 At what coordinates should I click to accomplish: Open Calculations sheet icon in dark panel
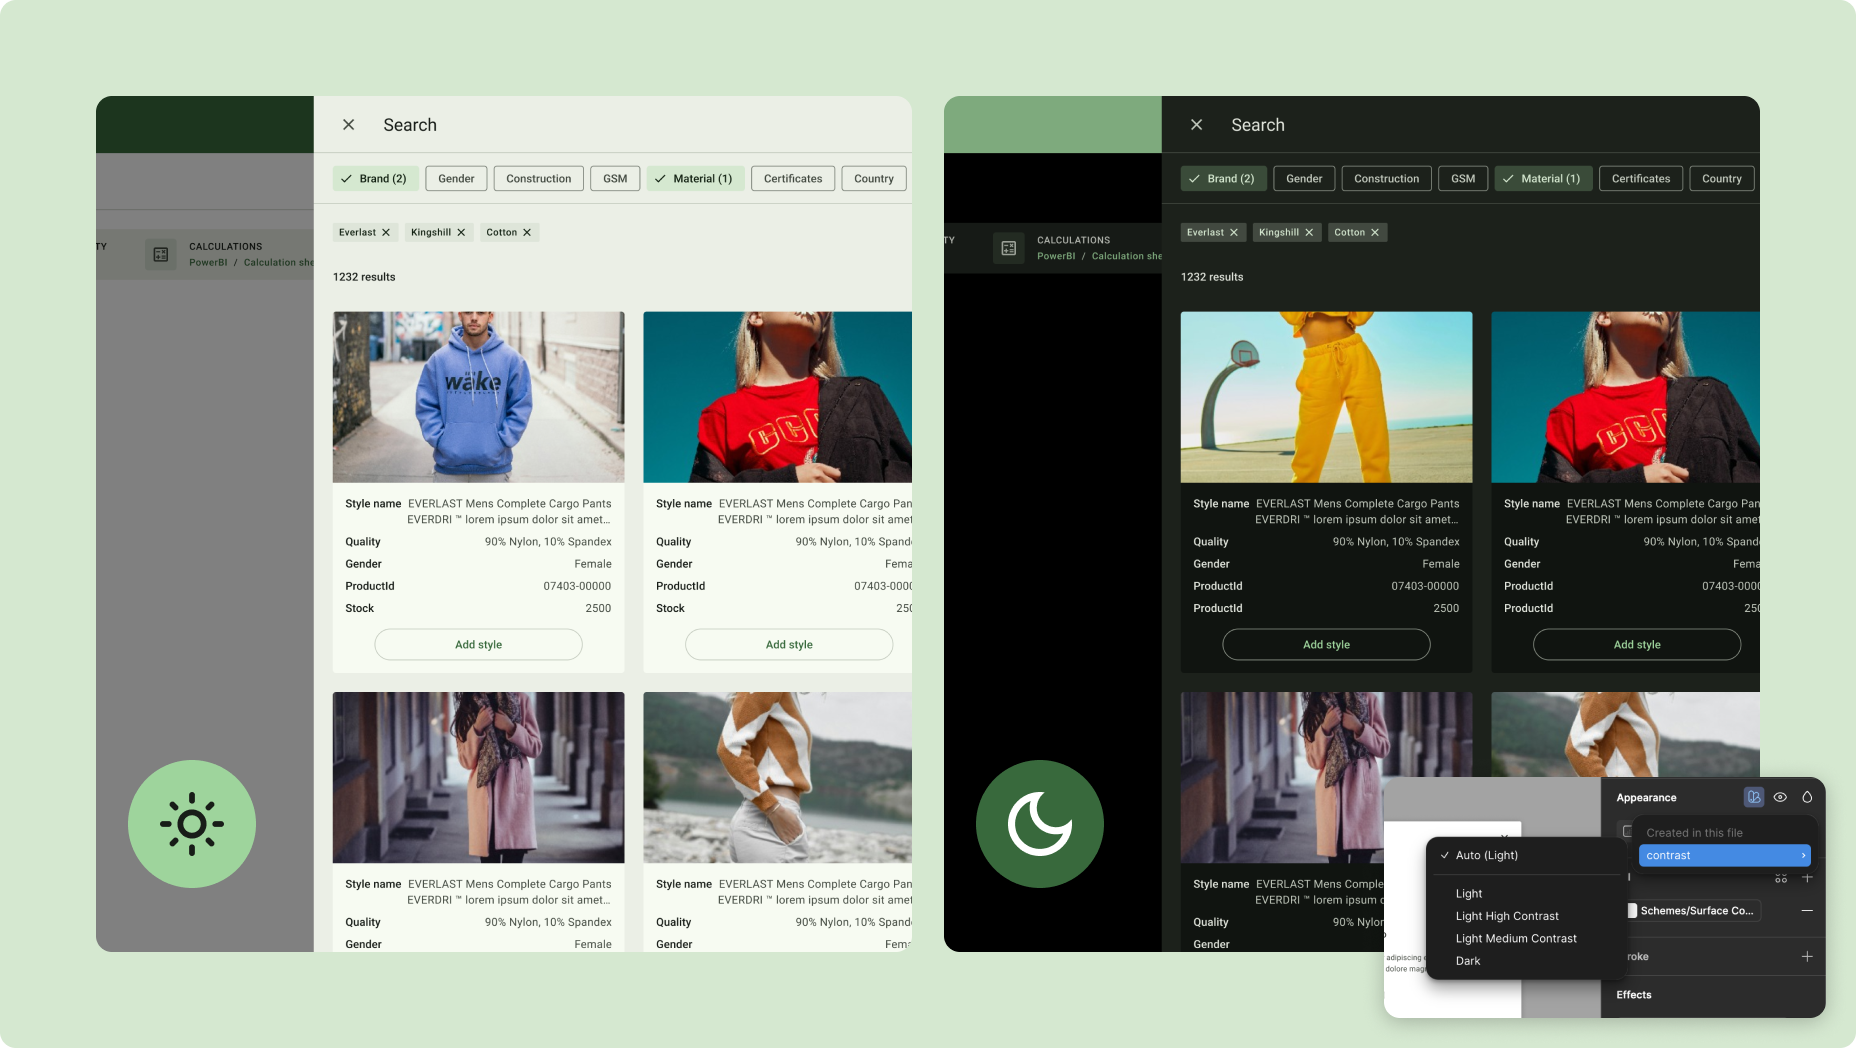[1008, 248]
